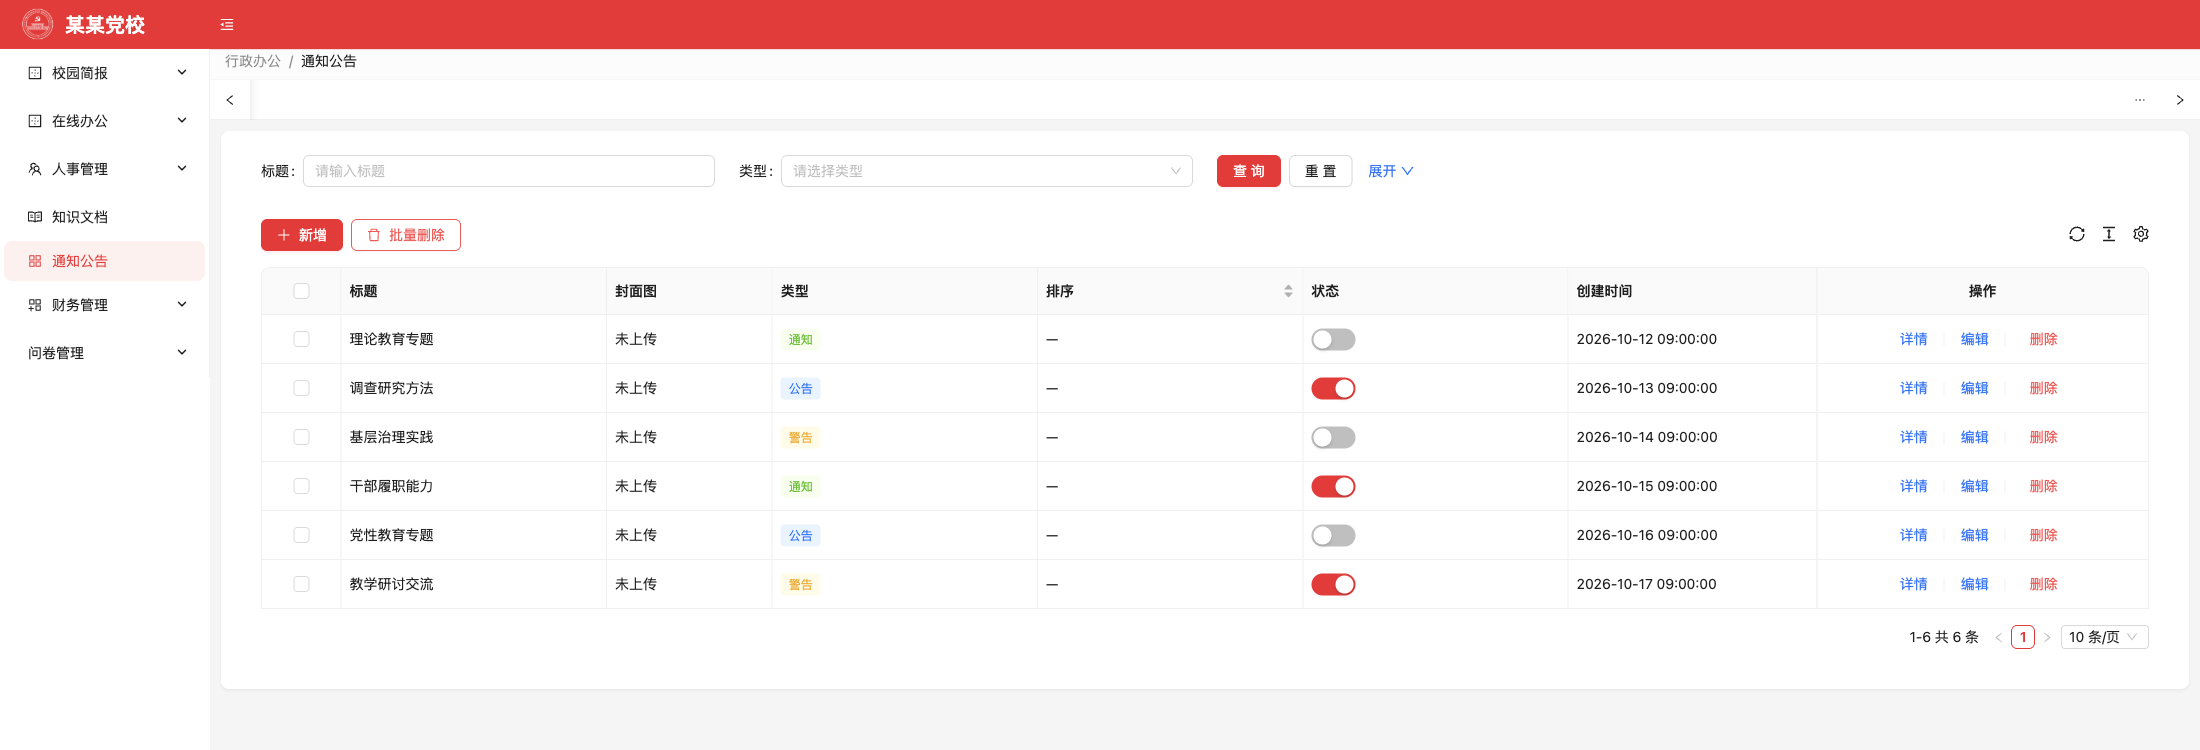Tick the checkbox for 党性教育专题
The image size is (2200, 750).
tap(301, 535)
